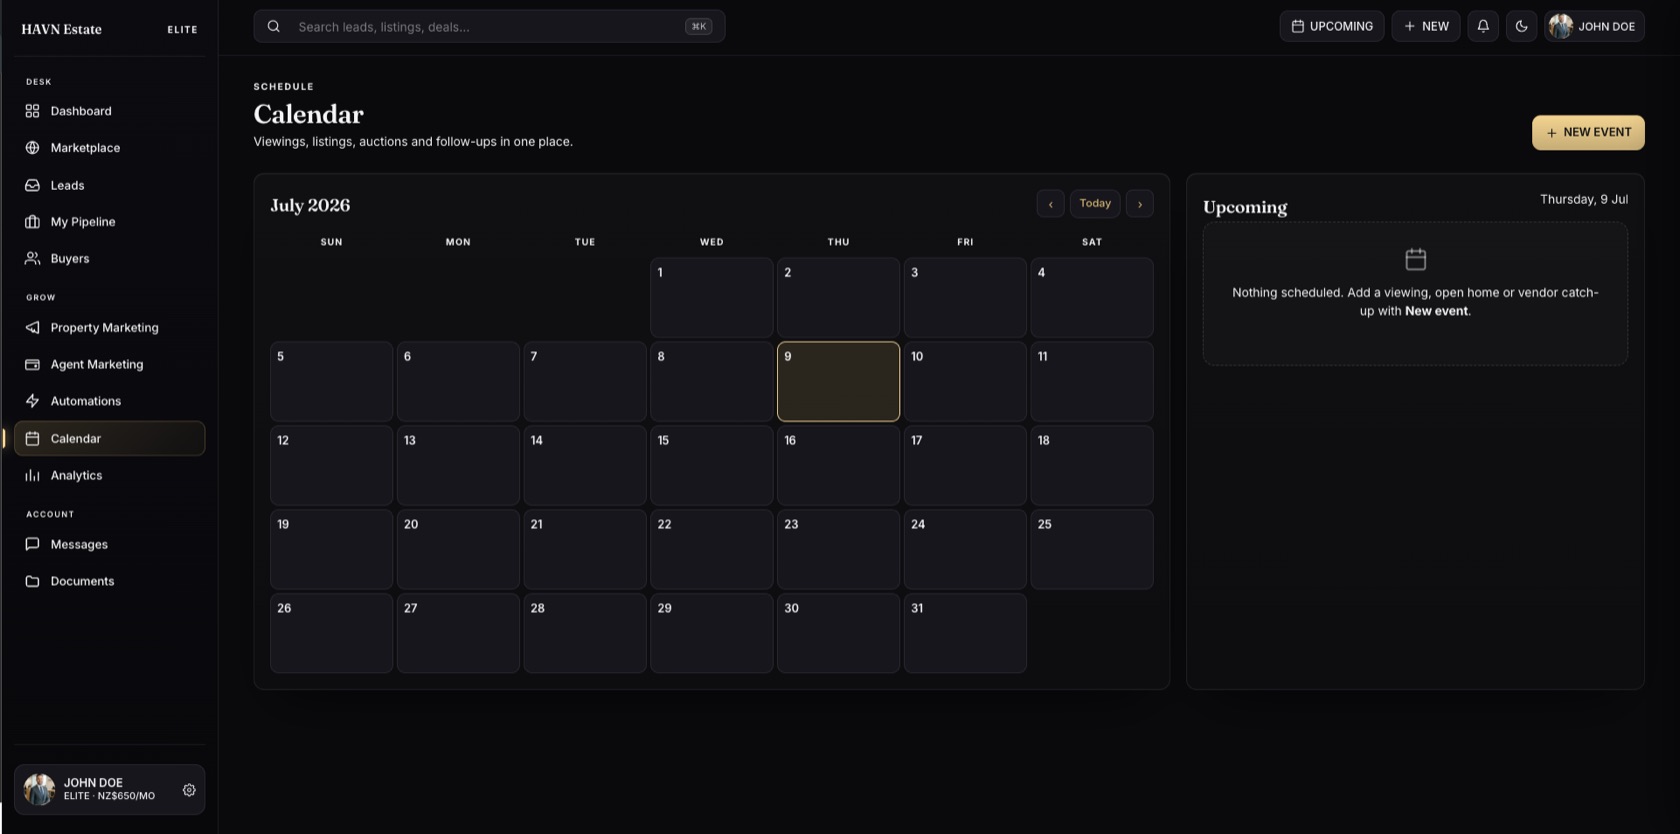This screenshot has width=1680, height=834.
Task: Click the search leads input field
Action: (x=489, y=27)
